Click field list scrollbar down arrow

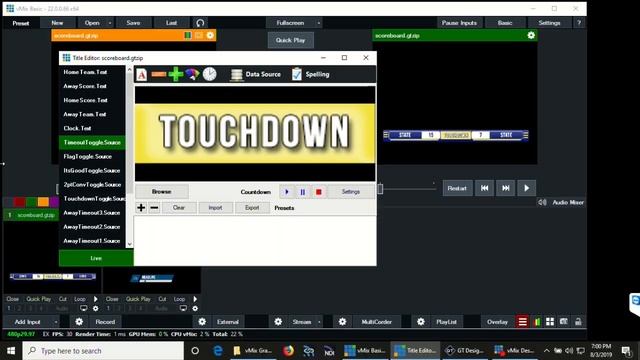[x=130, y=244]
